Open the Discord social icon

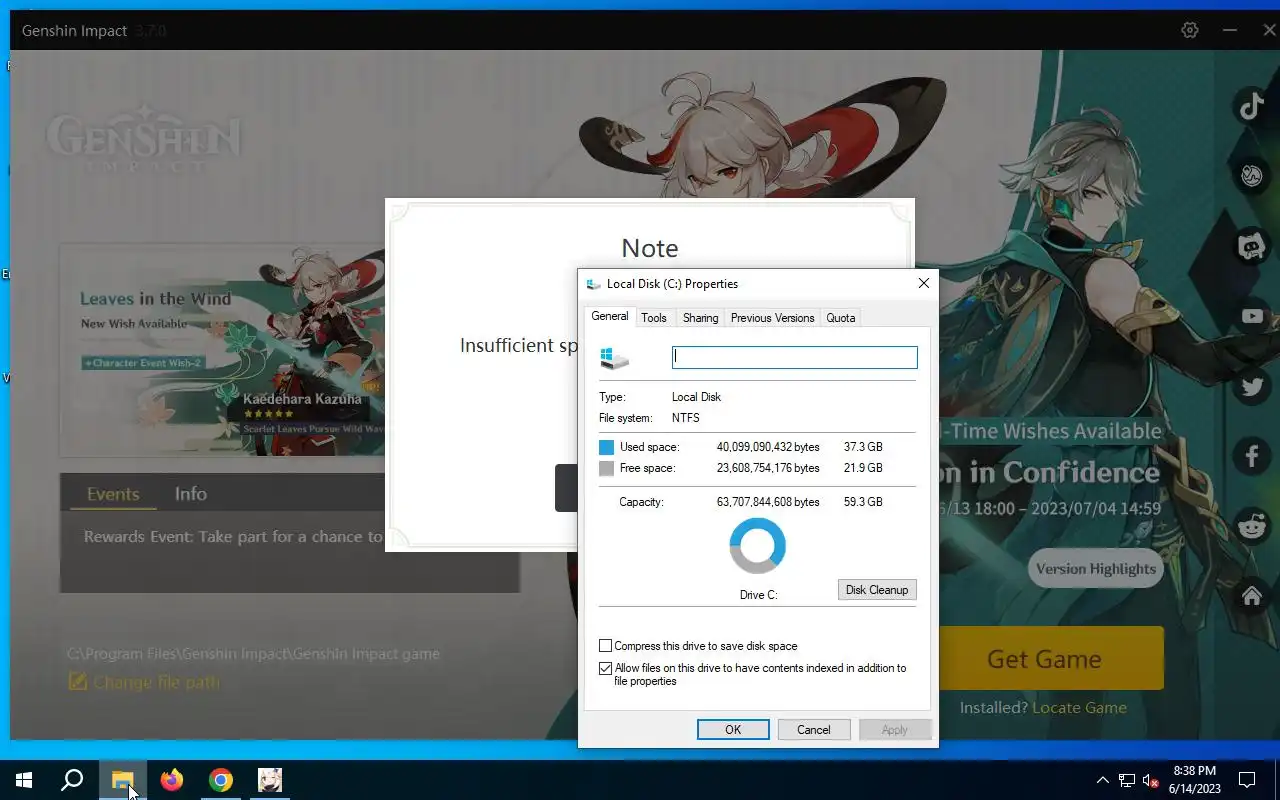point(1252,246)
